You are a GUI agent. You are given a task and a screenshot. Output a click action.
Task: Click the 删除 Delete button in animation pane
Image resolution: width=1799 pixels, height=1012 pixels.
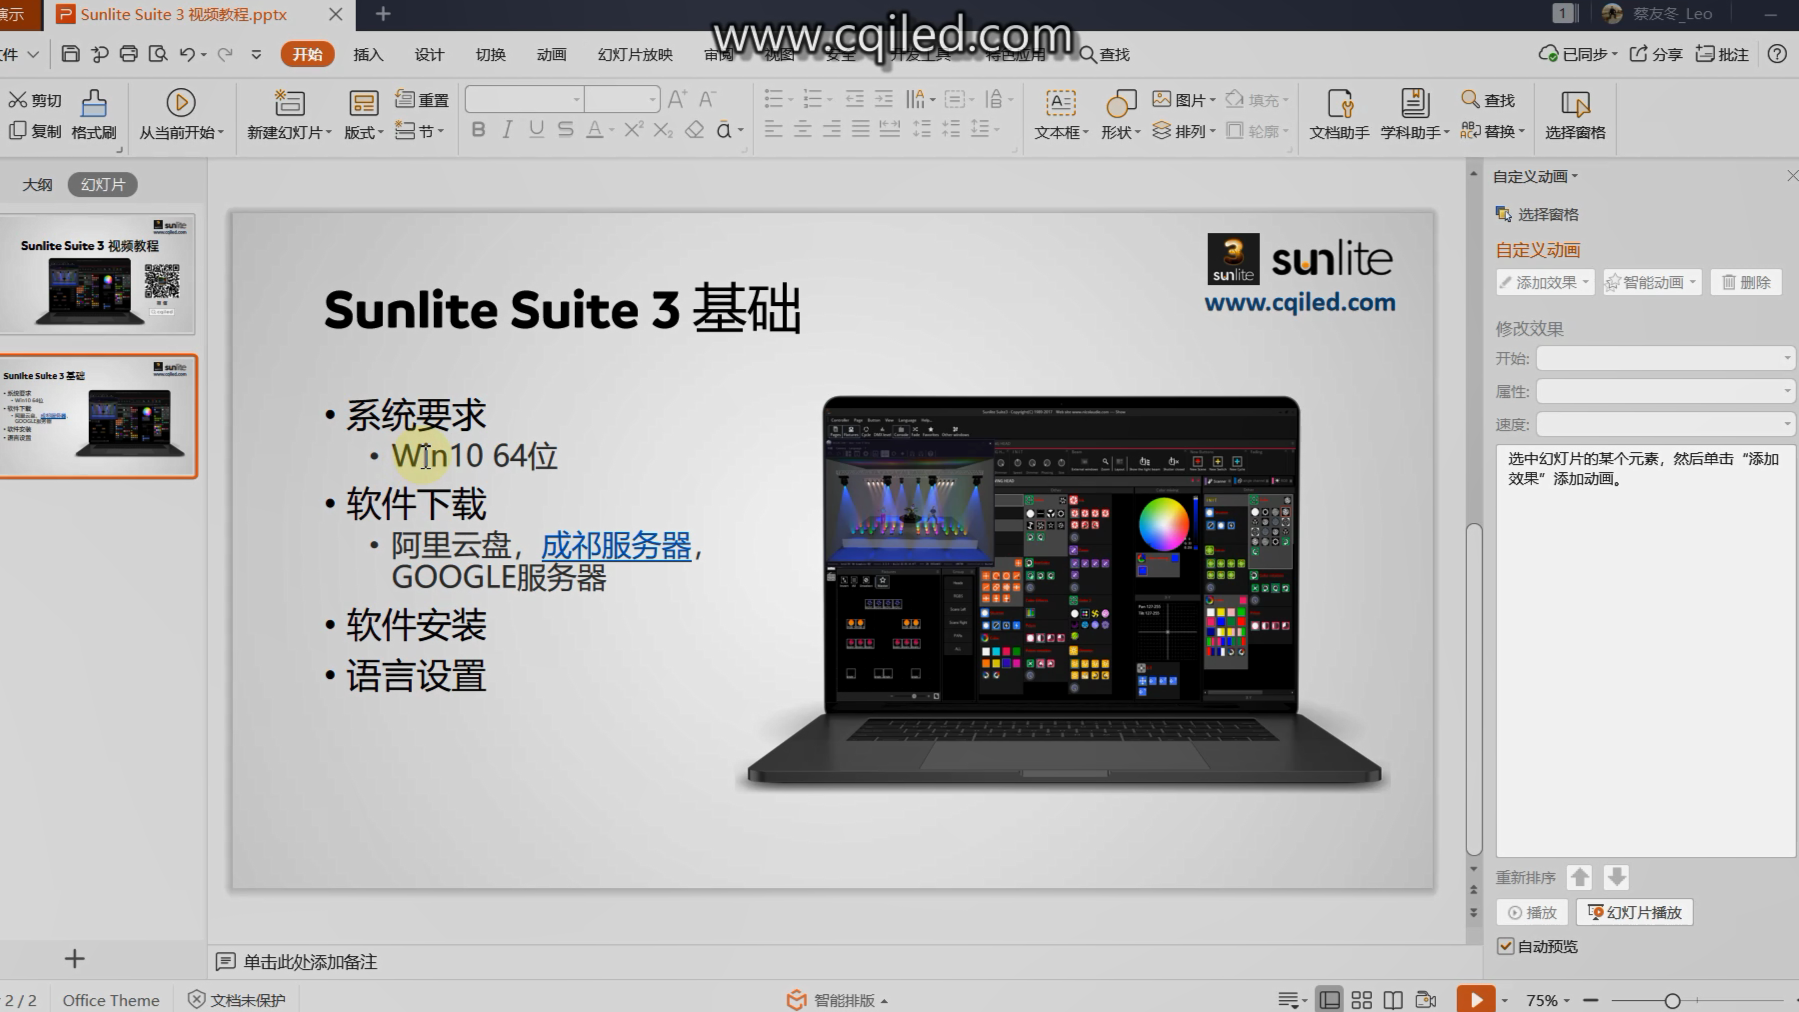[x=1746, y=282]
